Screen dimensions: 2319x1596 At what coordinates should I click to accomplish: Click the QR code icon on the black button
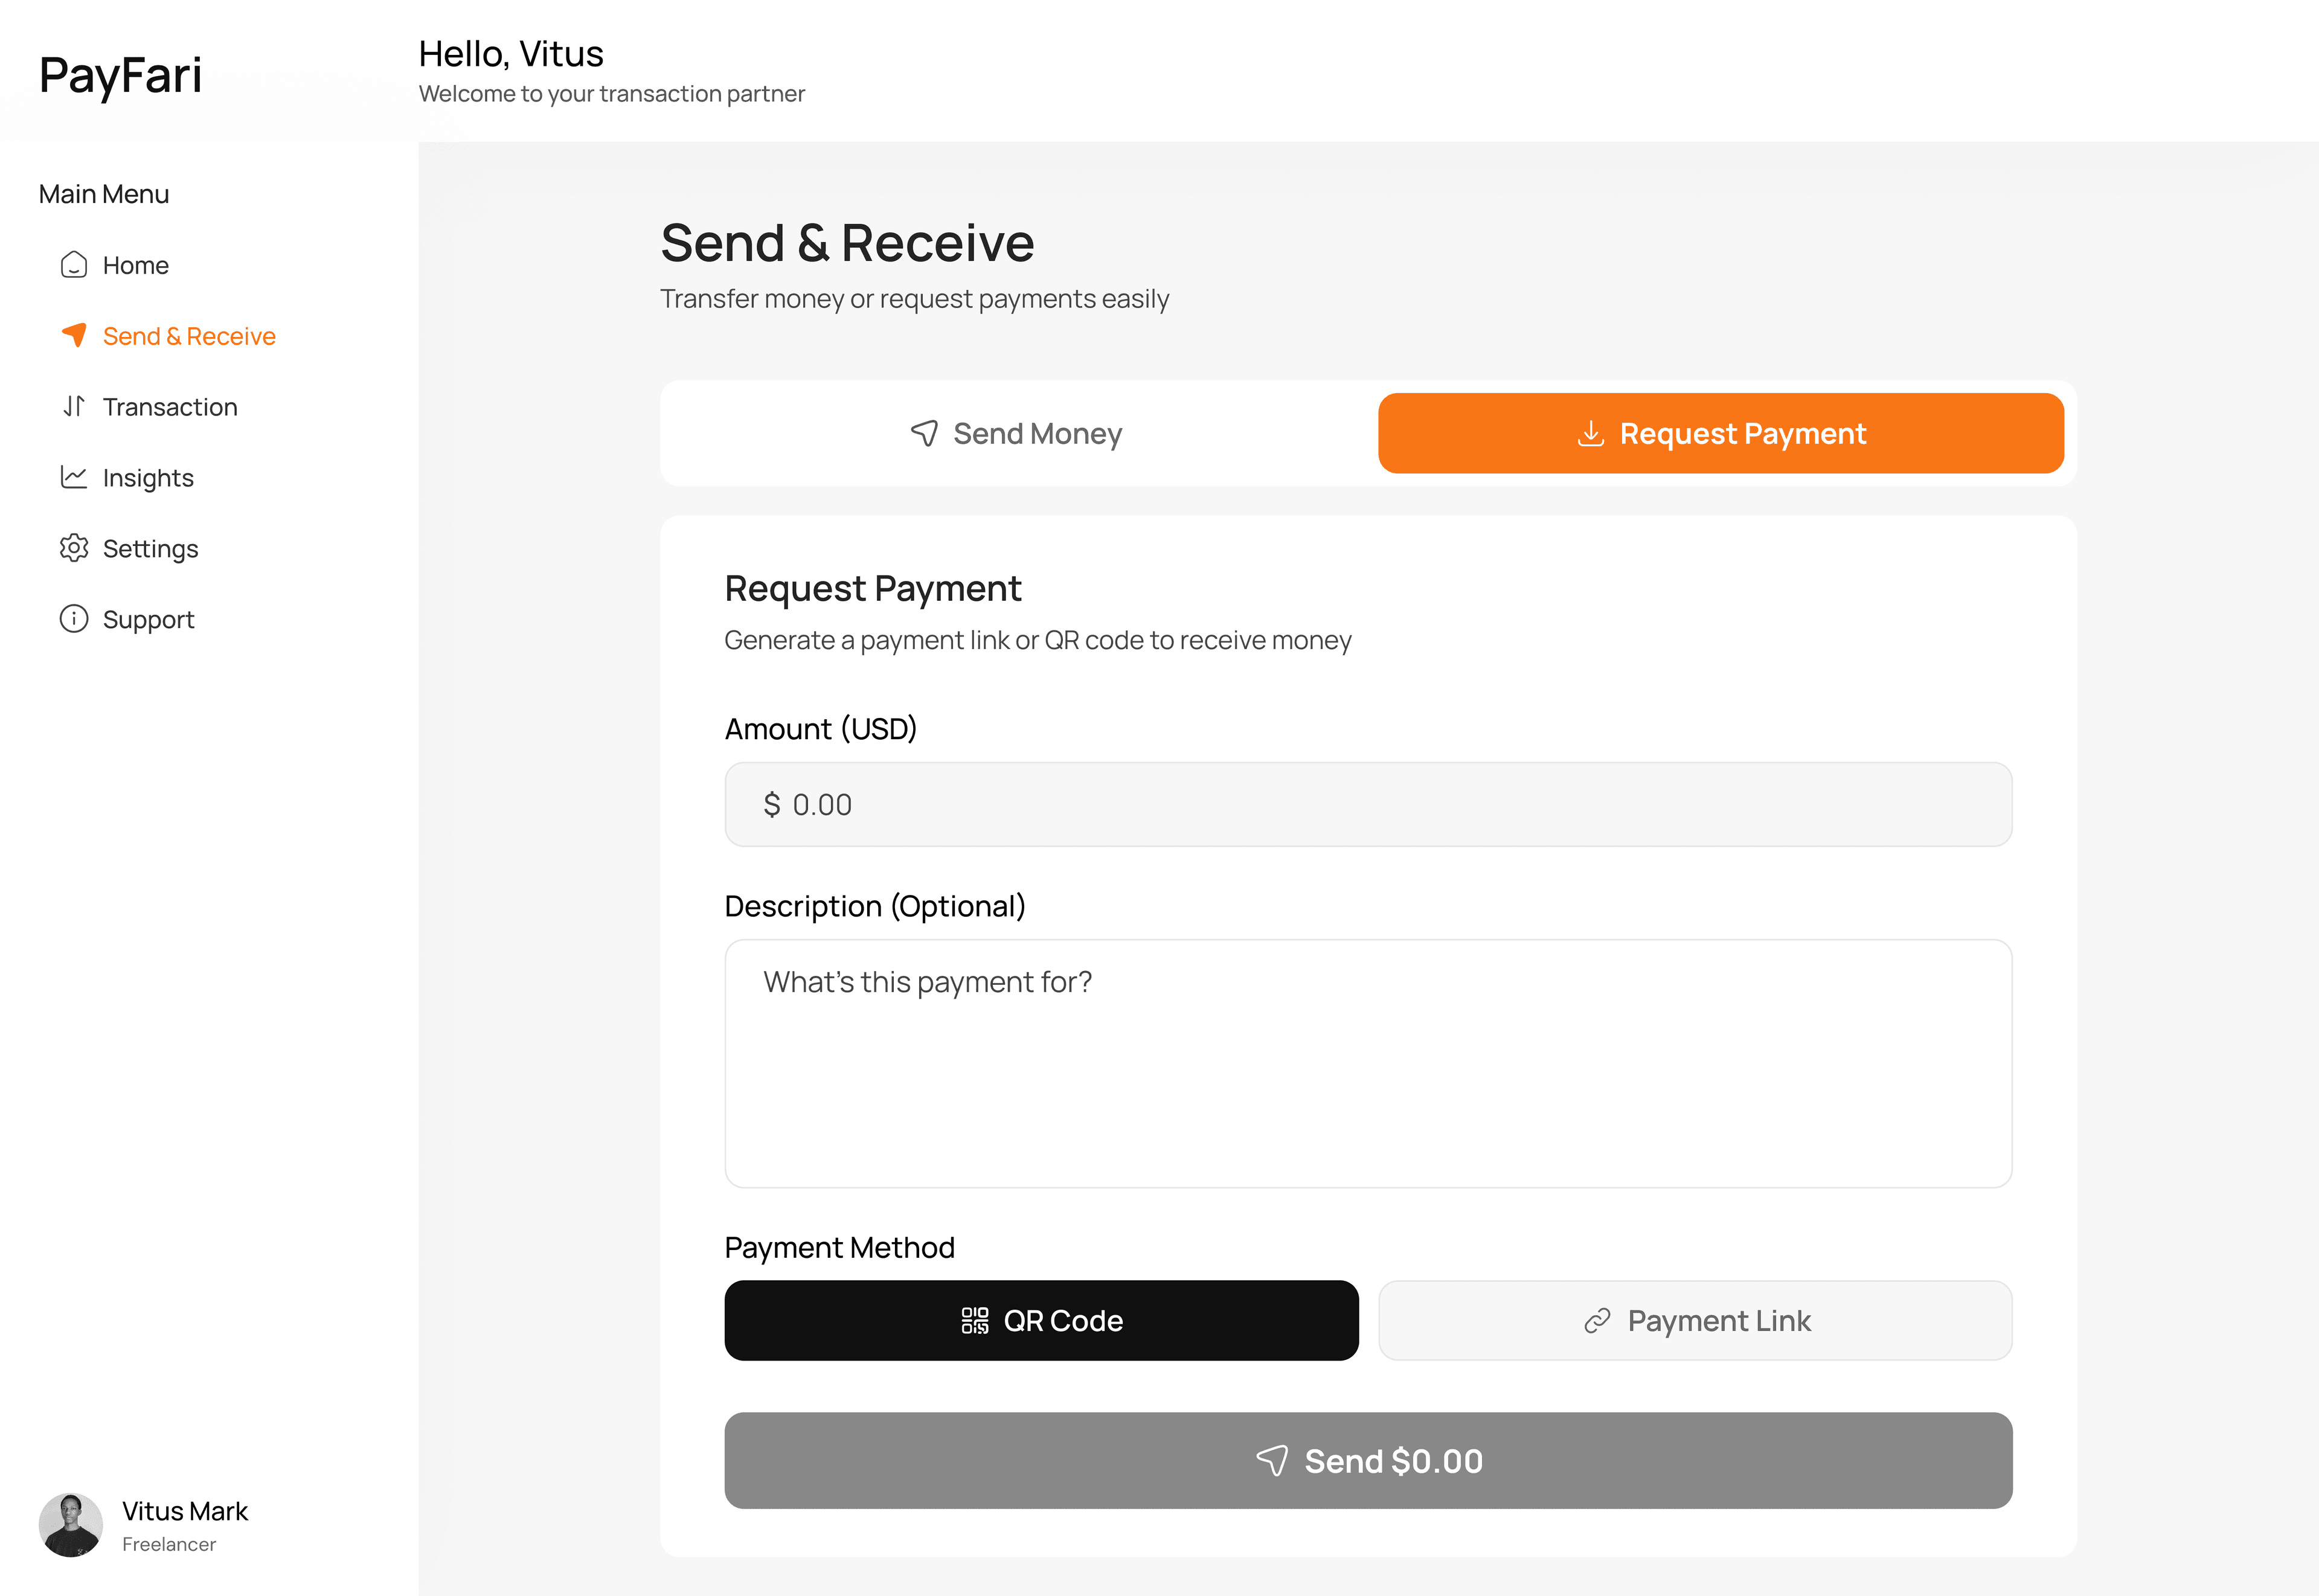coord(975,1321)
